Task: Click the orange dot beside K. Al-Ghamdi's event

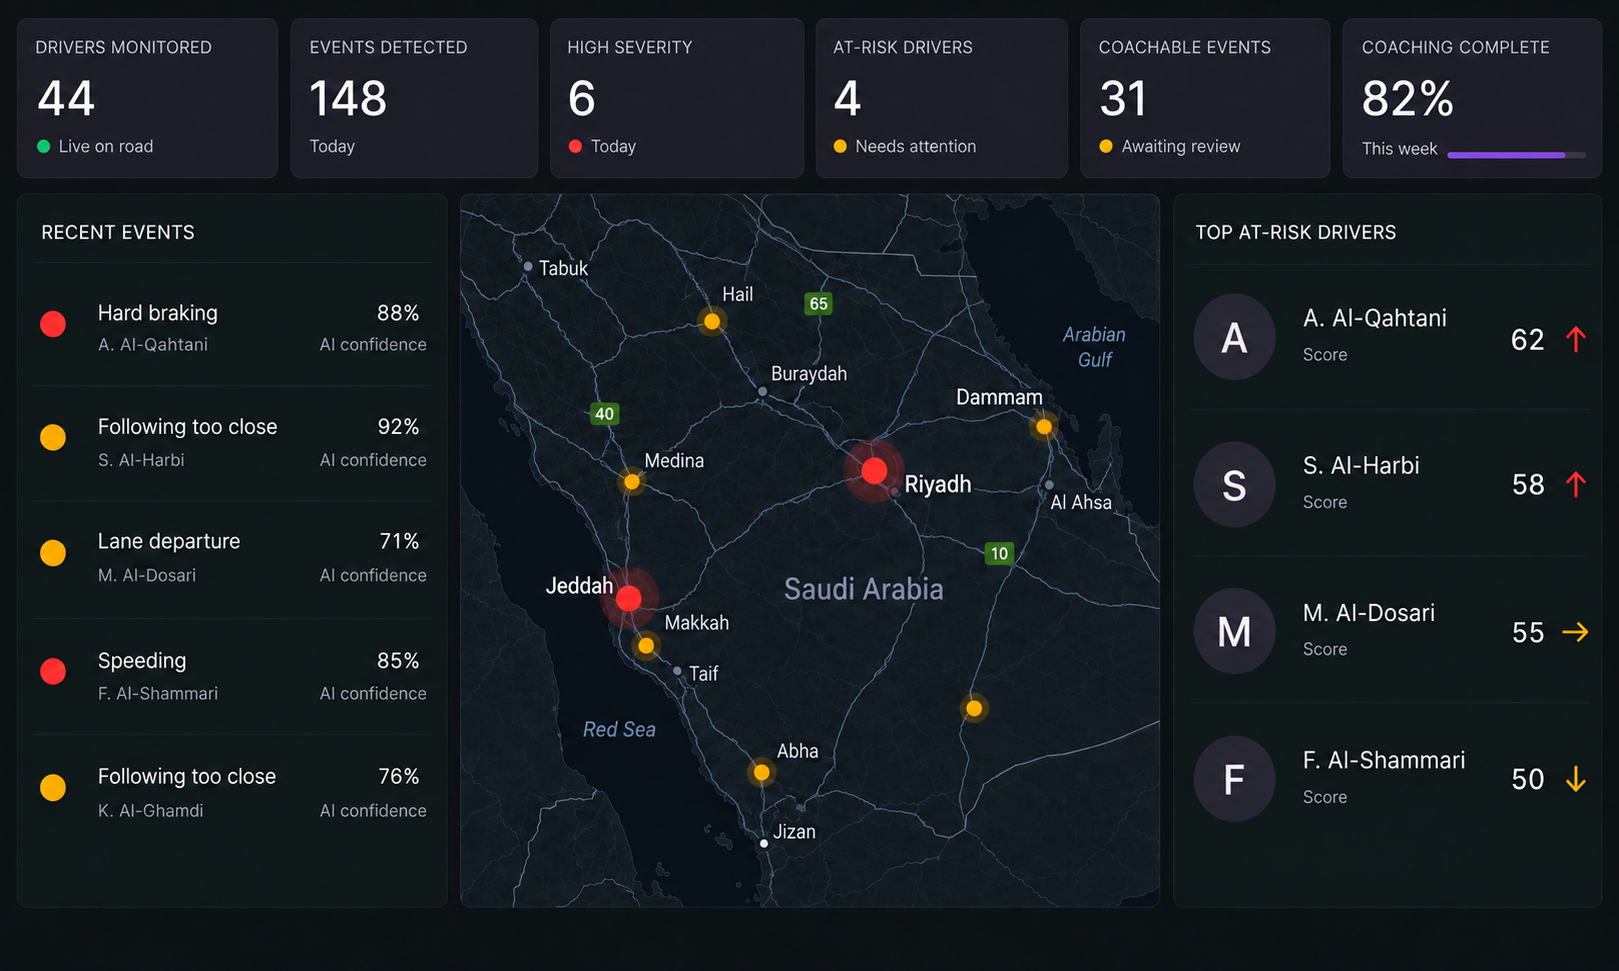Action: pos(53,788)
